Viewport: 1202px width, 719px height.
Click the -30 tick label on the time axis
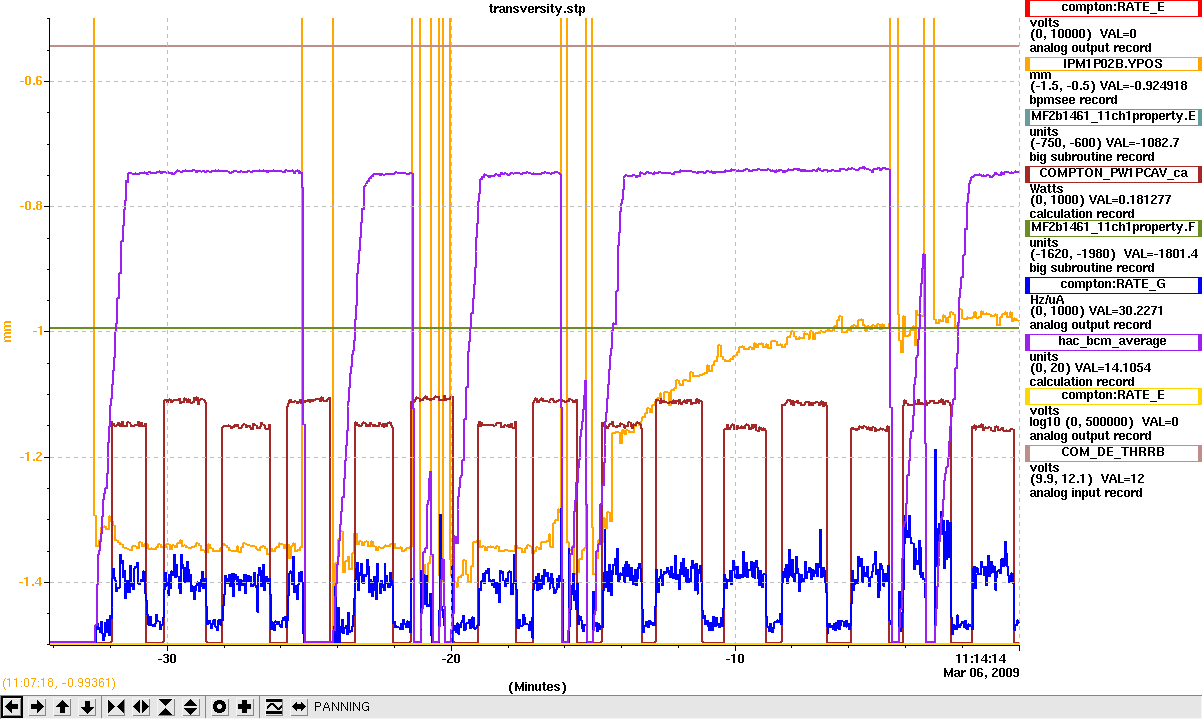tap(167, 658)
